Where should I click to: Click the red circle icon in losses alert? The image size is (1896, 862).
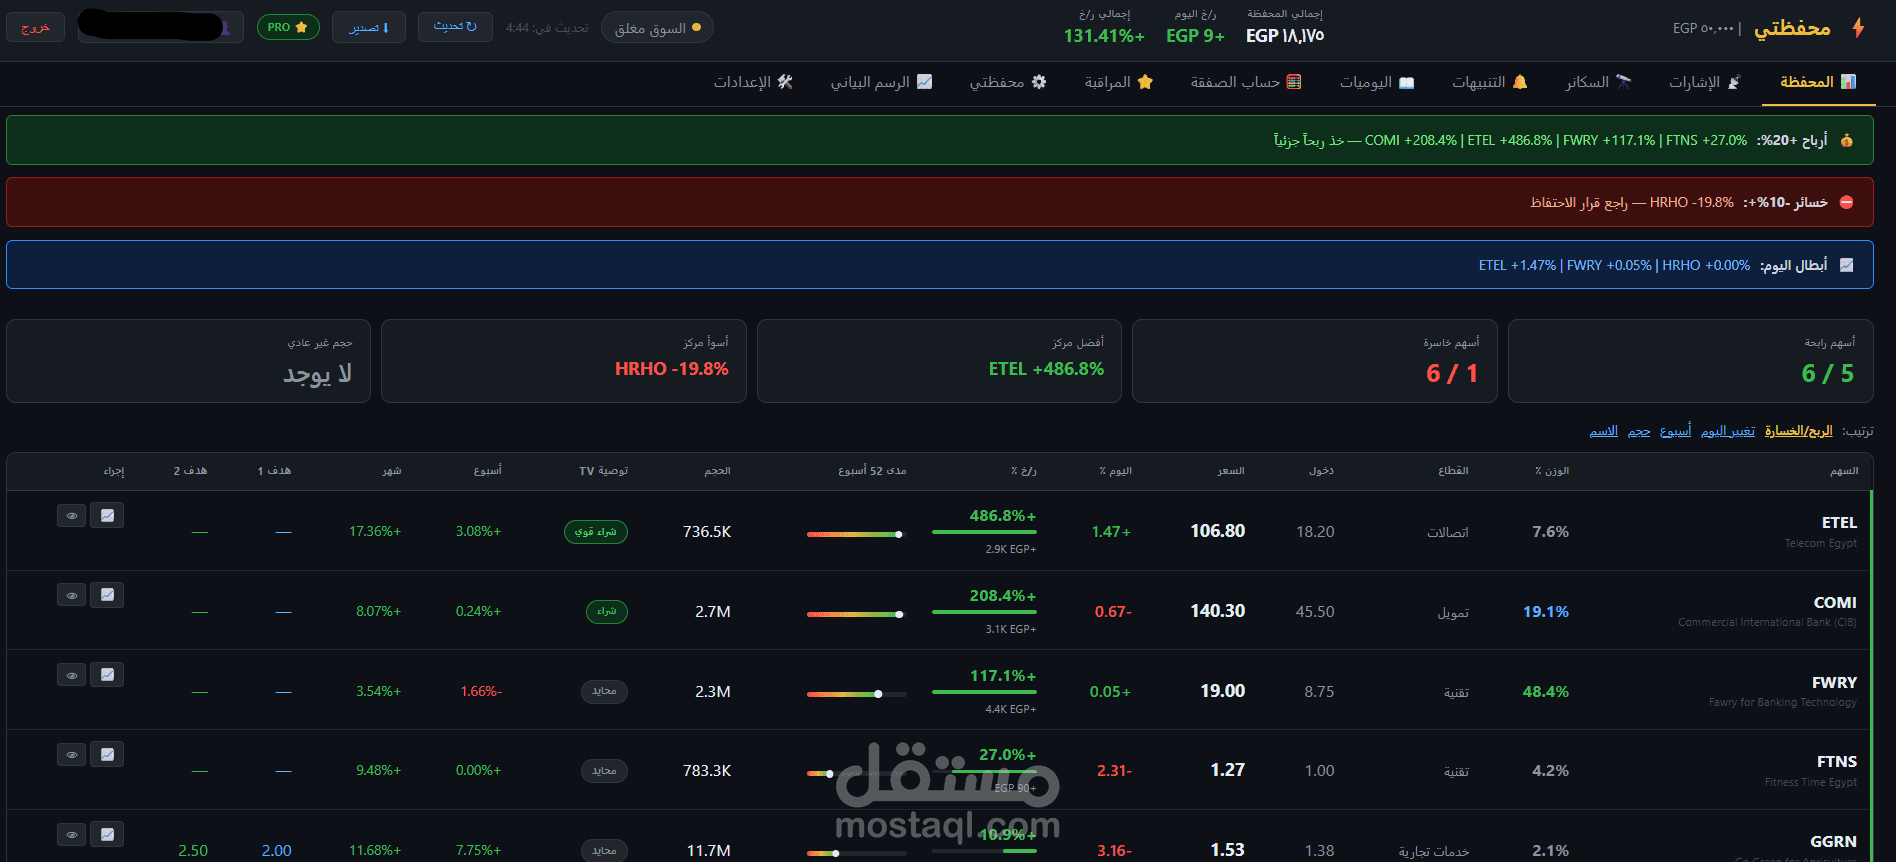pyautogui.click(x=1846, y=202)
